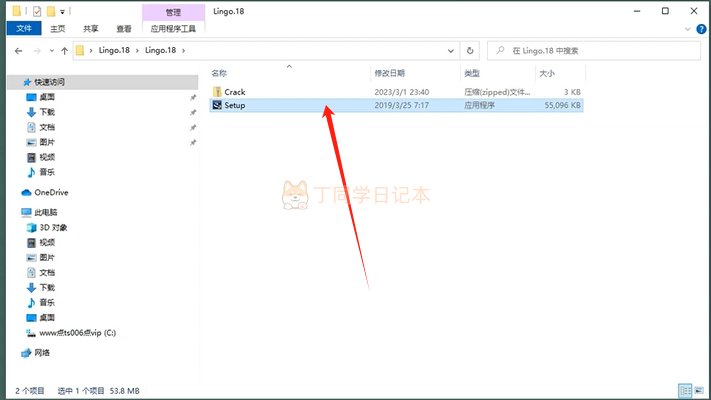Viewport: 711px width, 400px height.
Task: Open the 应用程序工具 ribbon tab
Action: click(x=173, y=29)
